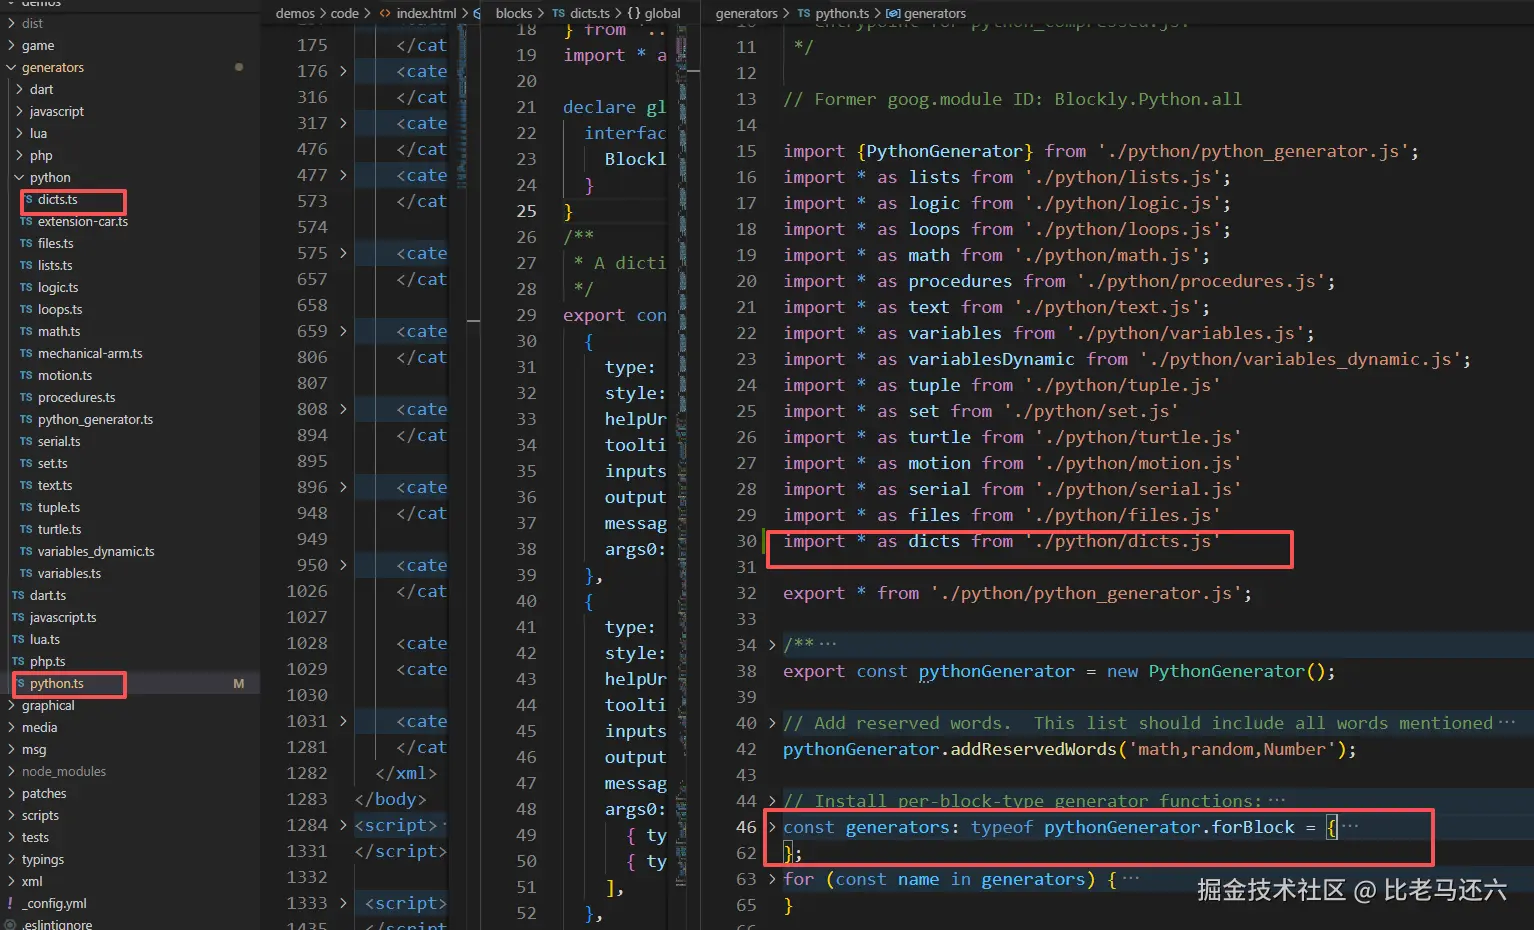
Task: Expand the patches folder
Action: (x=11, y=794)
